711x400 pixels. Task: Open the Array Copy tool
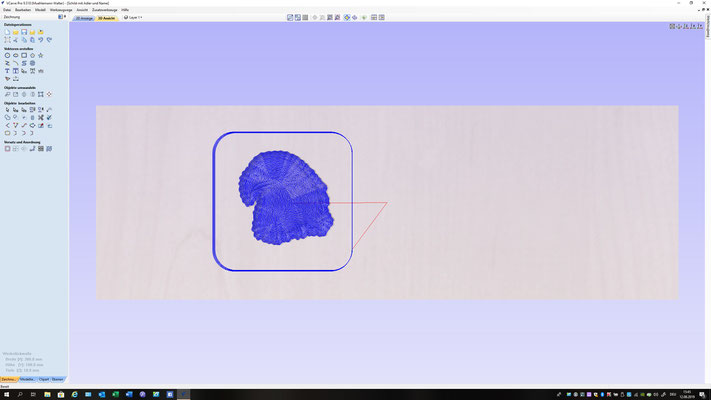41,149
